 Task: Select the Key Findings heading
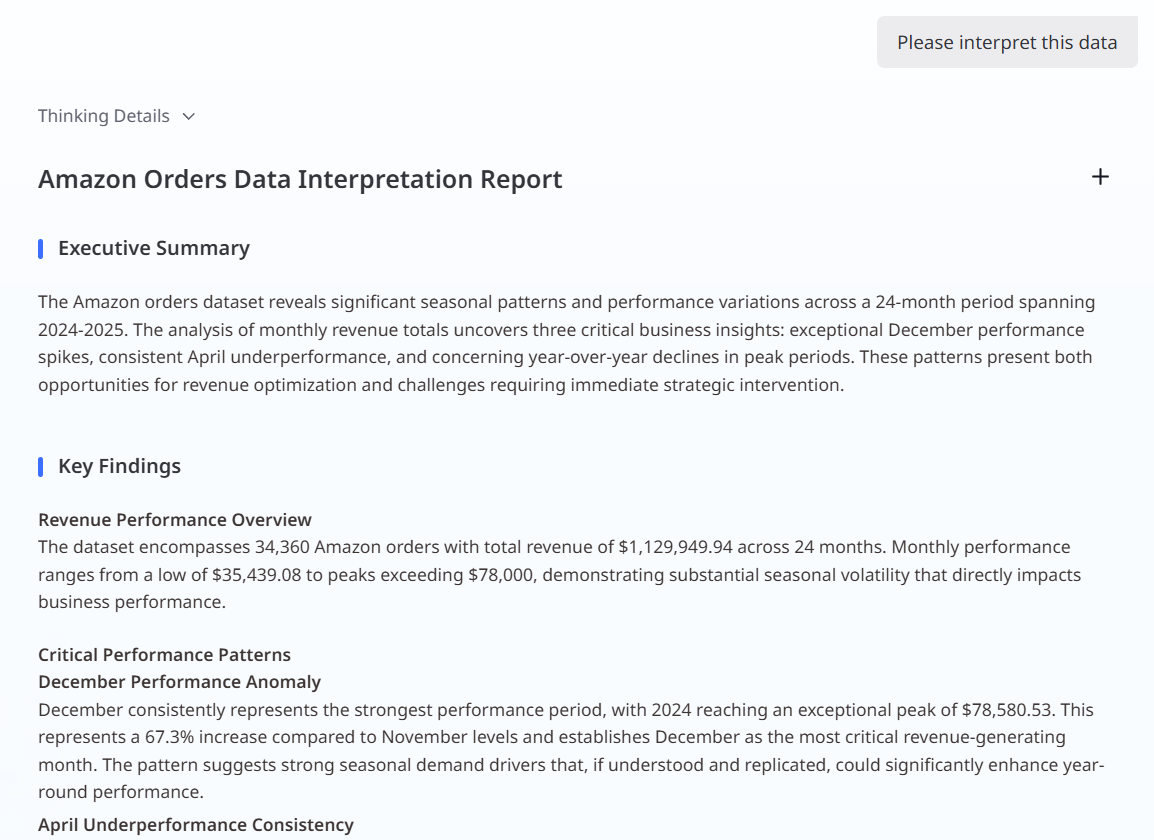(x=119, y=466)
